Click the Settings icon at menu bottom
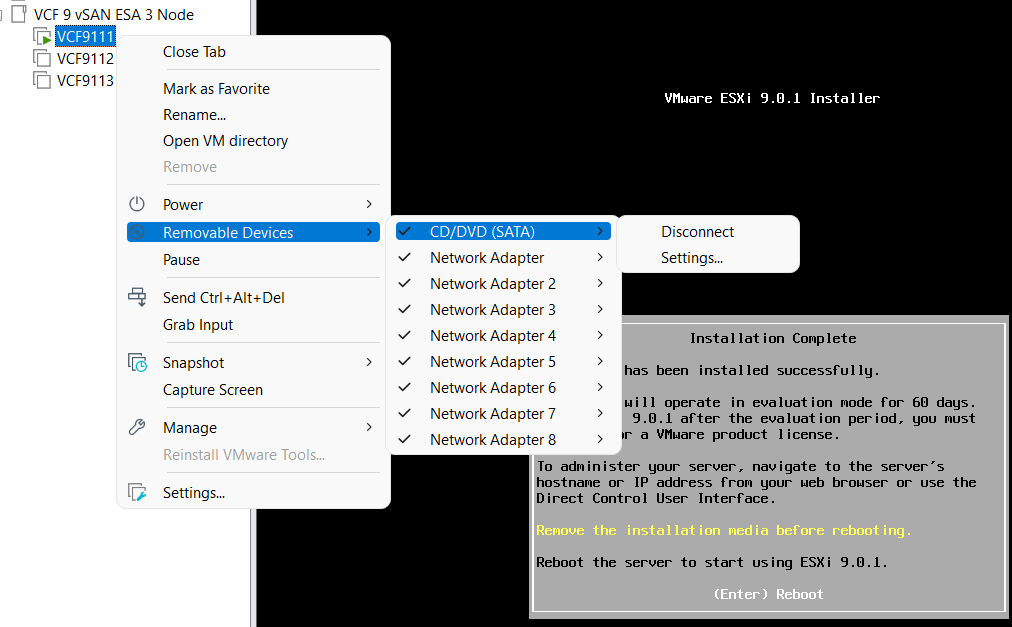The height and width of the screenshot is (627, 1012). pyautogui.click(x=137, y=493)
